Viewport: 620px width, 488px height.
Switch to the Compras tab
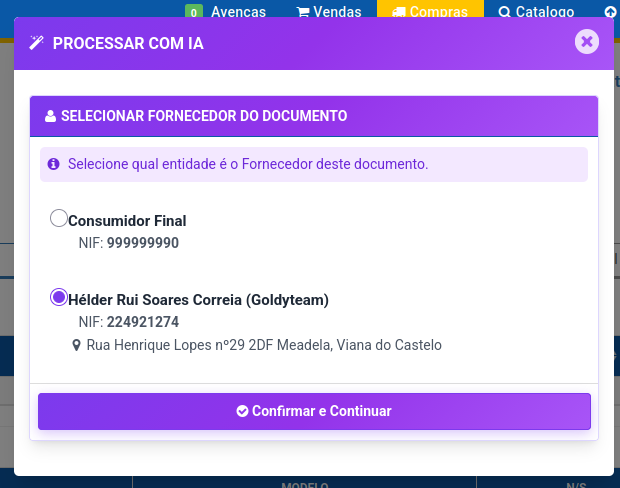click(430, 9)
